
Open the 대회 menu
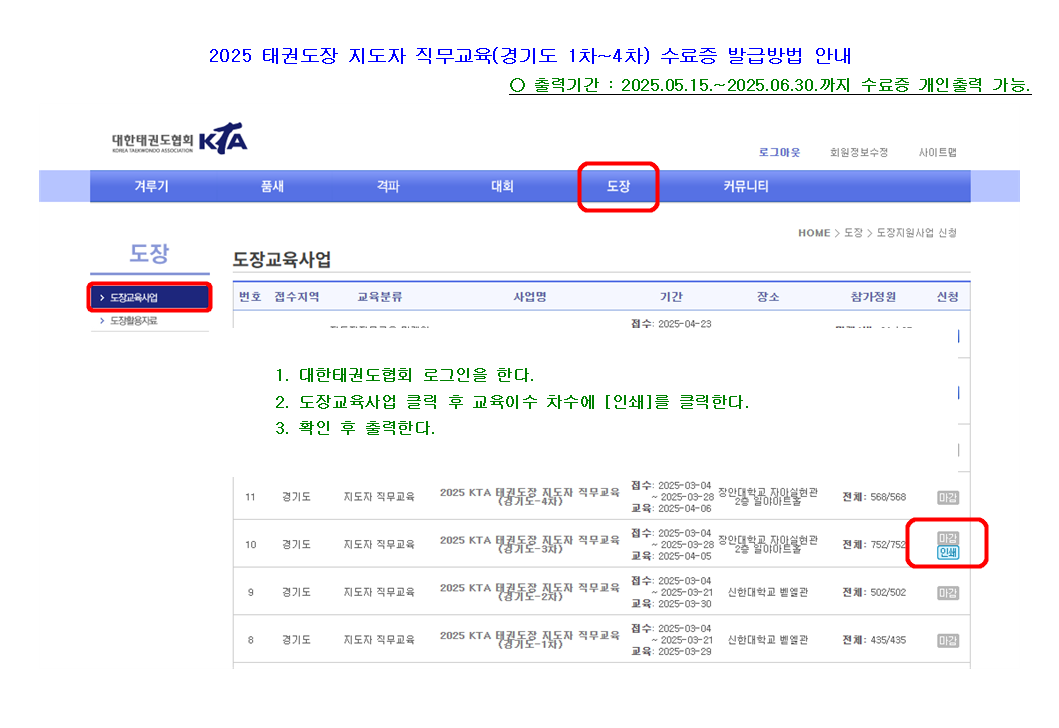[502, 186]
